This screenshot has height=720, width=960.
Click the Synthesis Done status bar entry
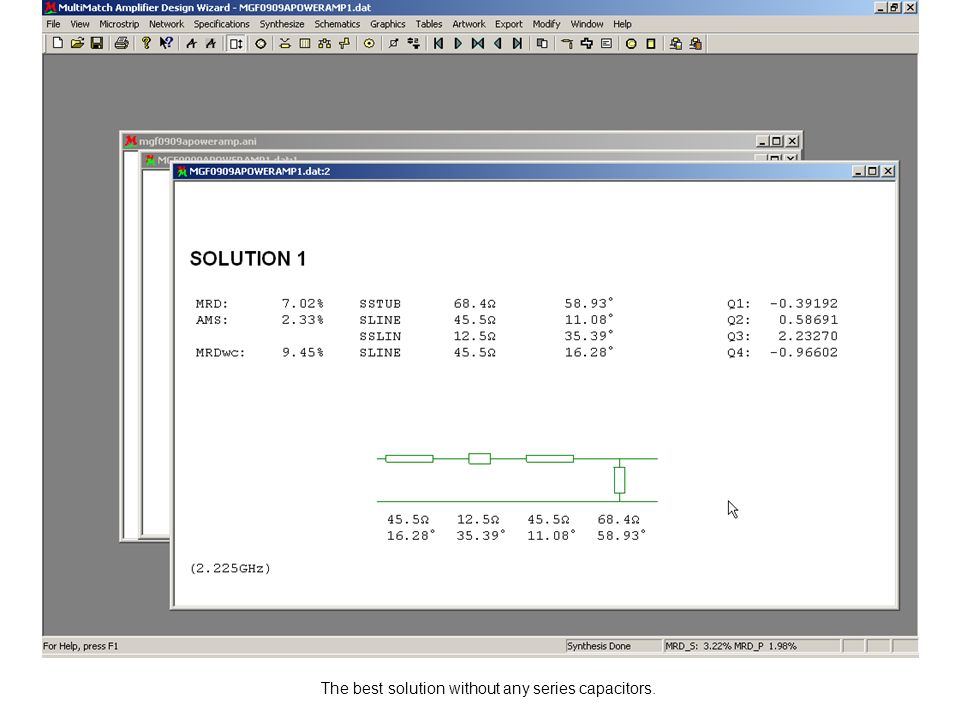click(x=613, y=646)
